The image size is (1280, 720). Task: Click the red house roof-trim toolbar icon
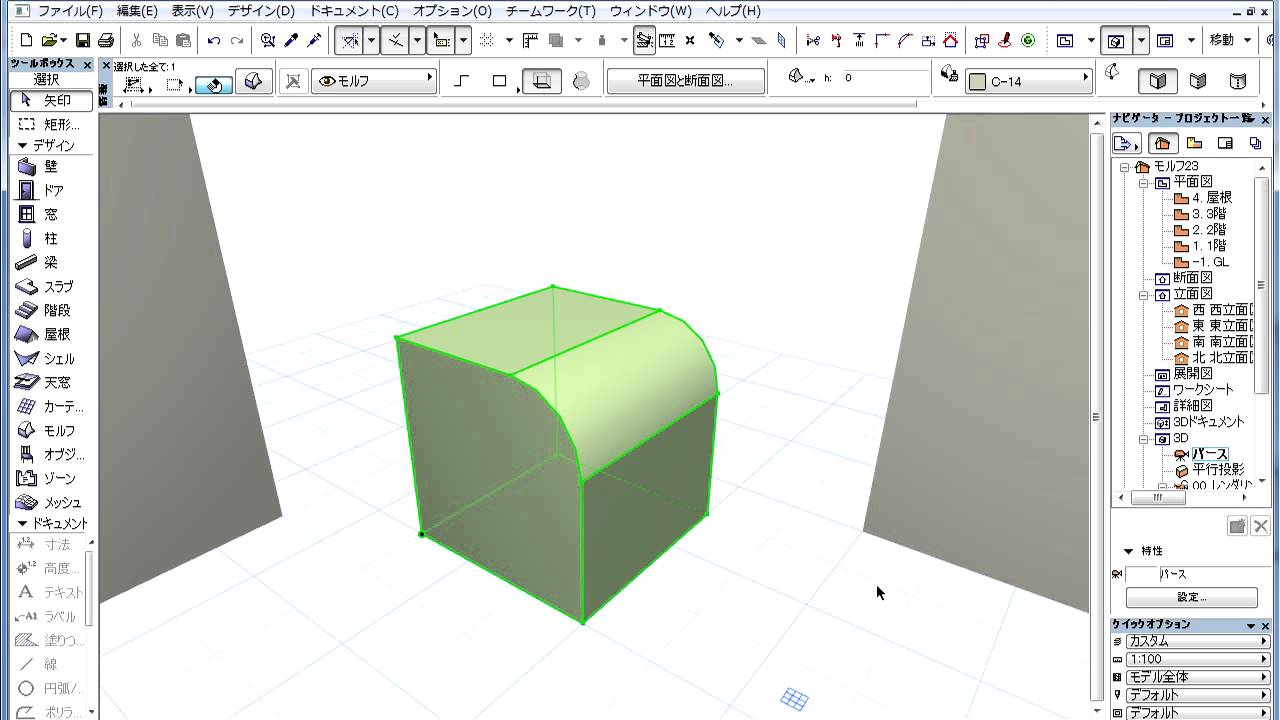pyautogui.click(x=951, y=41)
